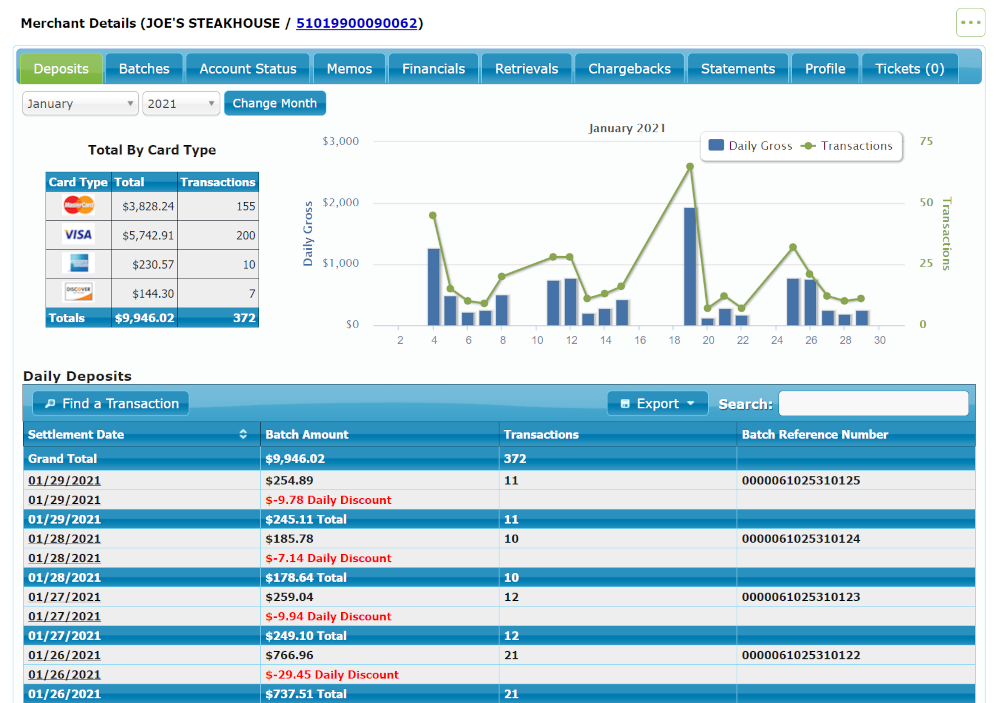Click the $254.89 batch amount
1000x703 pixels.
[289, 480]
